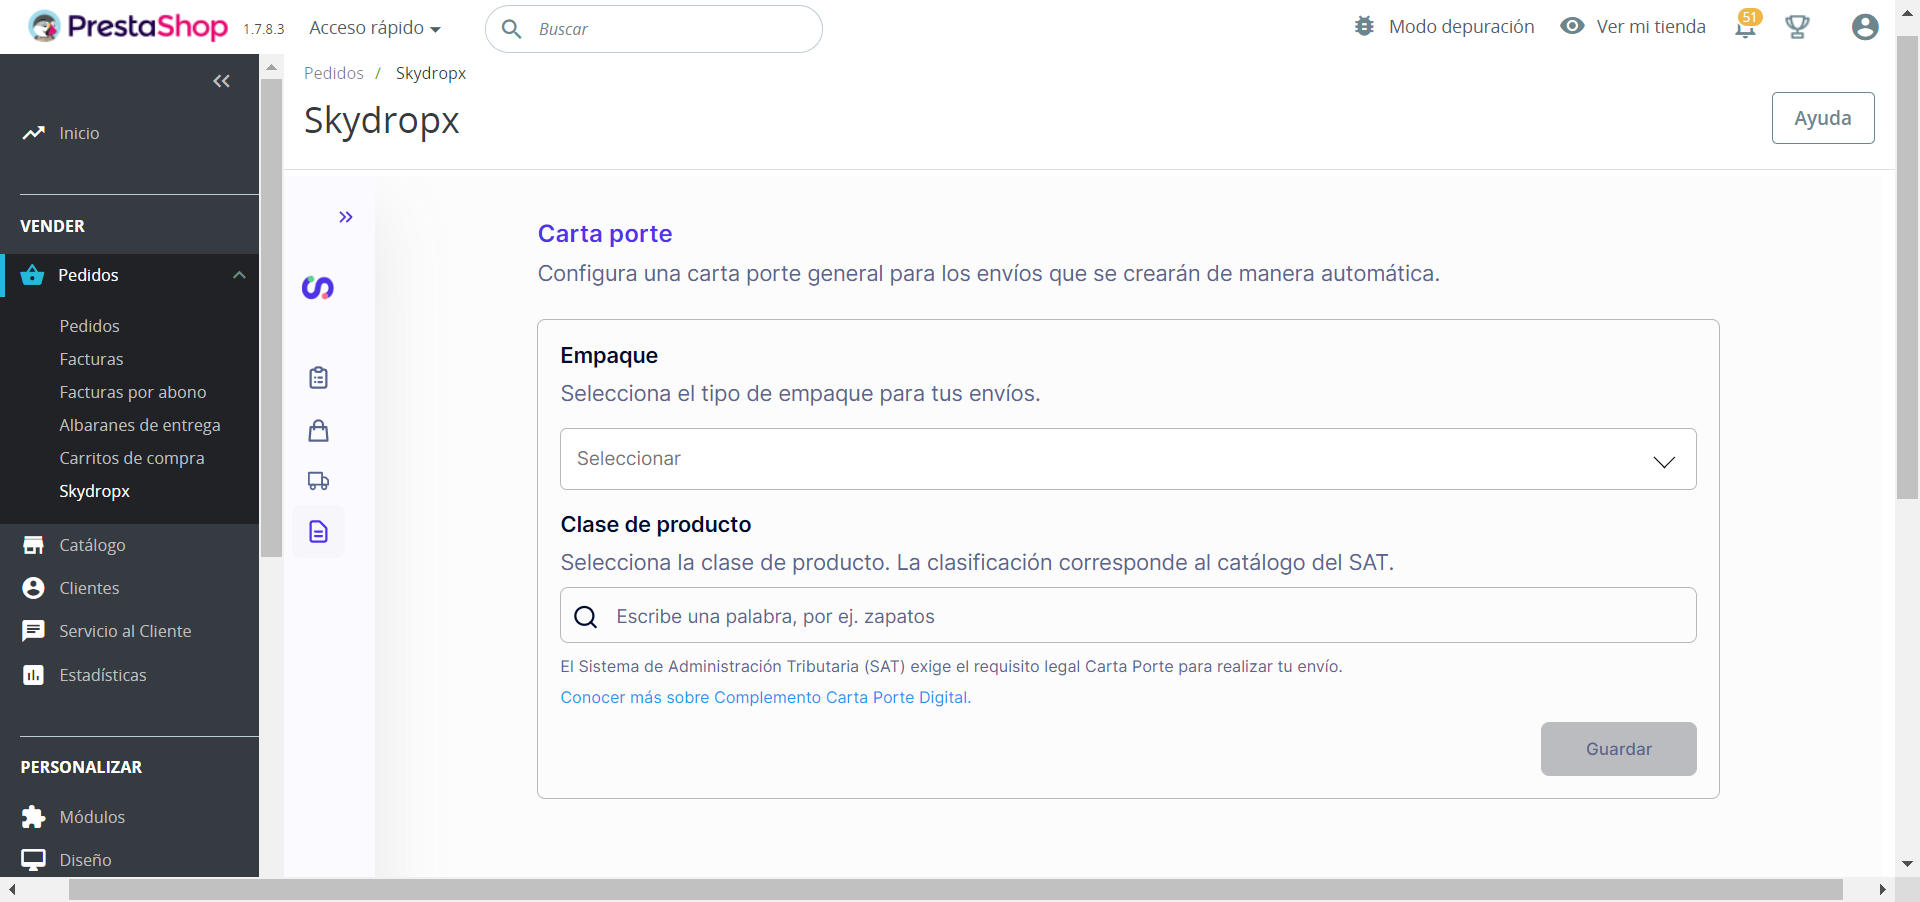The width and height of the screenshot is (1920, 902).
Task: Click the sidebar vertical scrollbar thumb
Action: pos(271,318)
